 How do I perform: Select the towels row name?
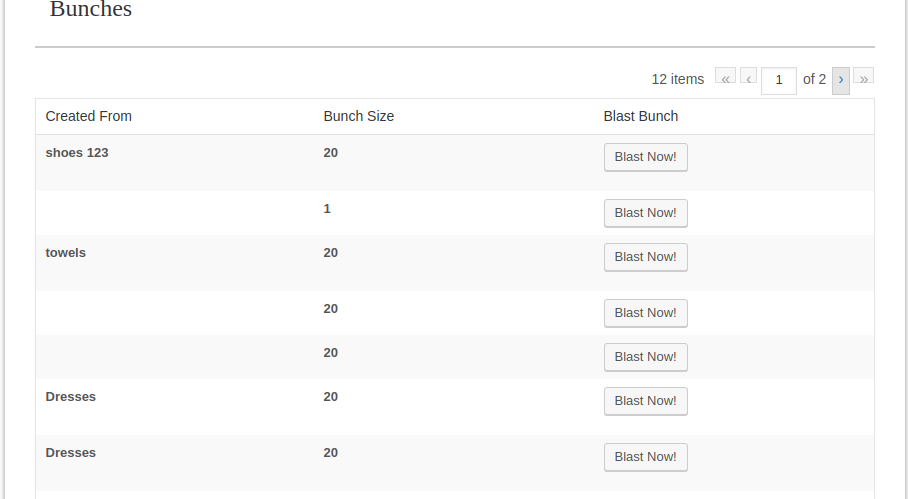click(x=66, y=253)
